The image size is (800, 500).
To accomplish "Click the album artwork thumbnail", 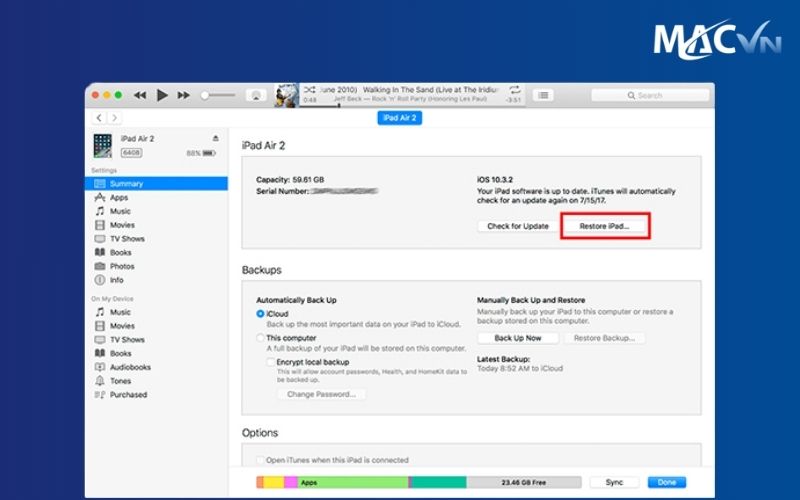I will click(x=286, y=95).
